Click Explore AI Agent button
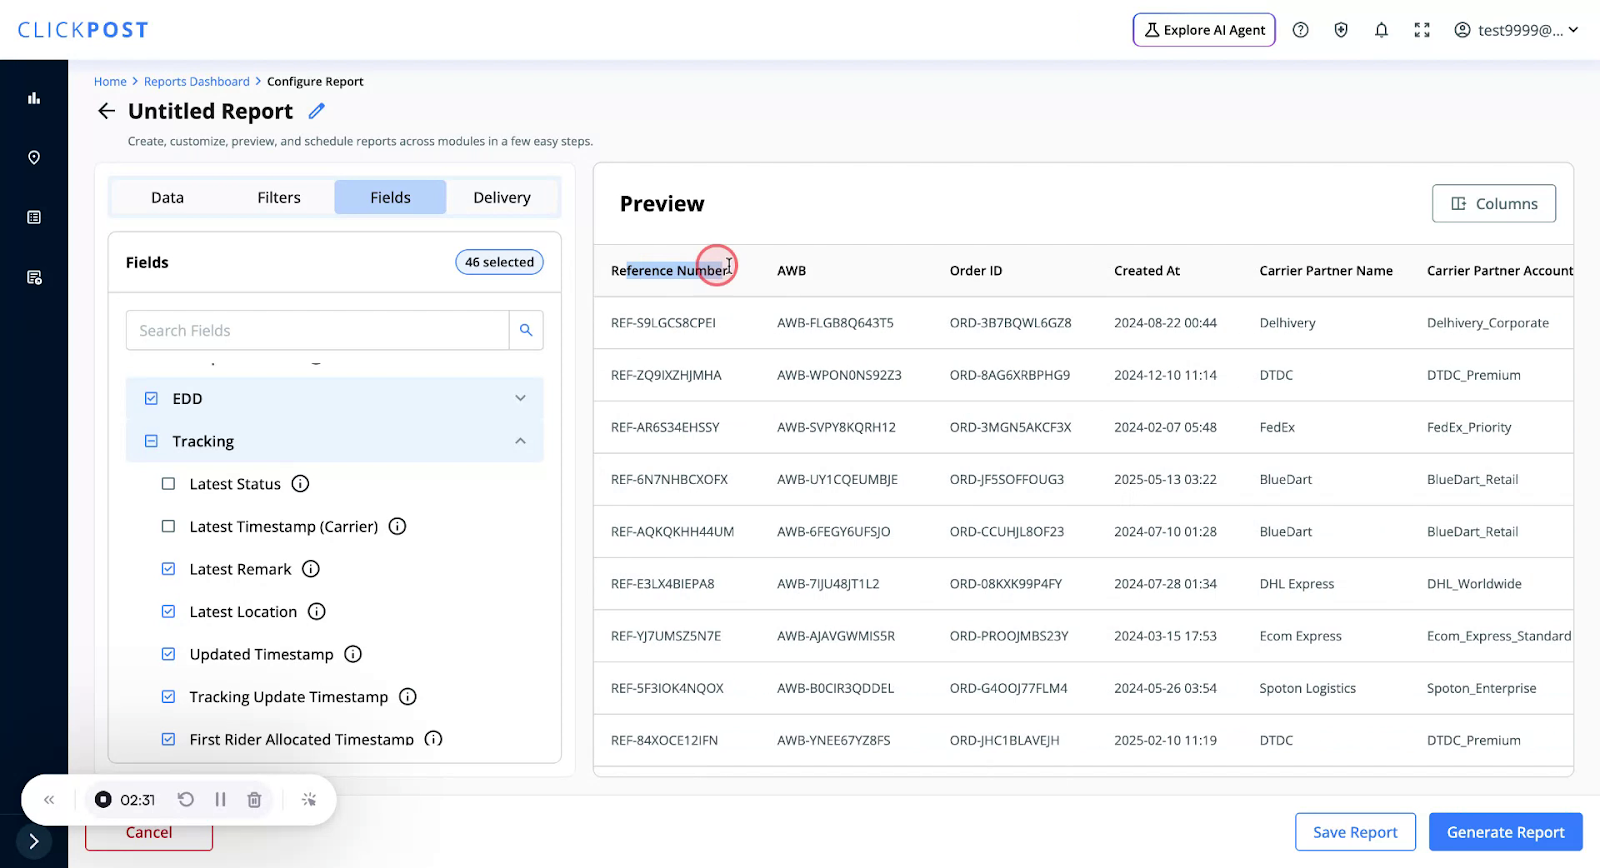This screenshot has height=868, width=1600. 1204,30
